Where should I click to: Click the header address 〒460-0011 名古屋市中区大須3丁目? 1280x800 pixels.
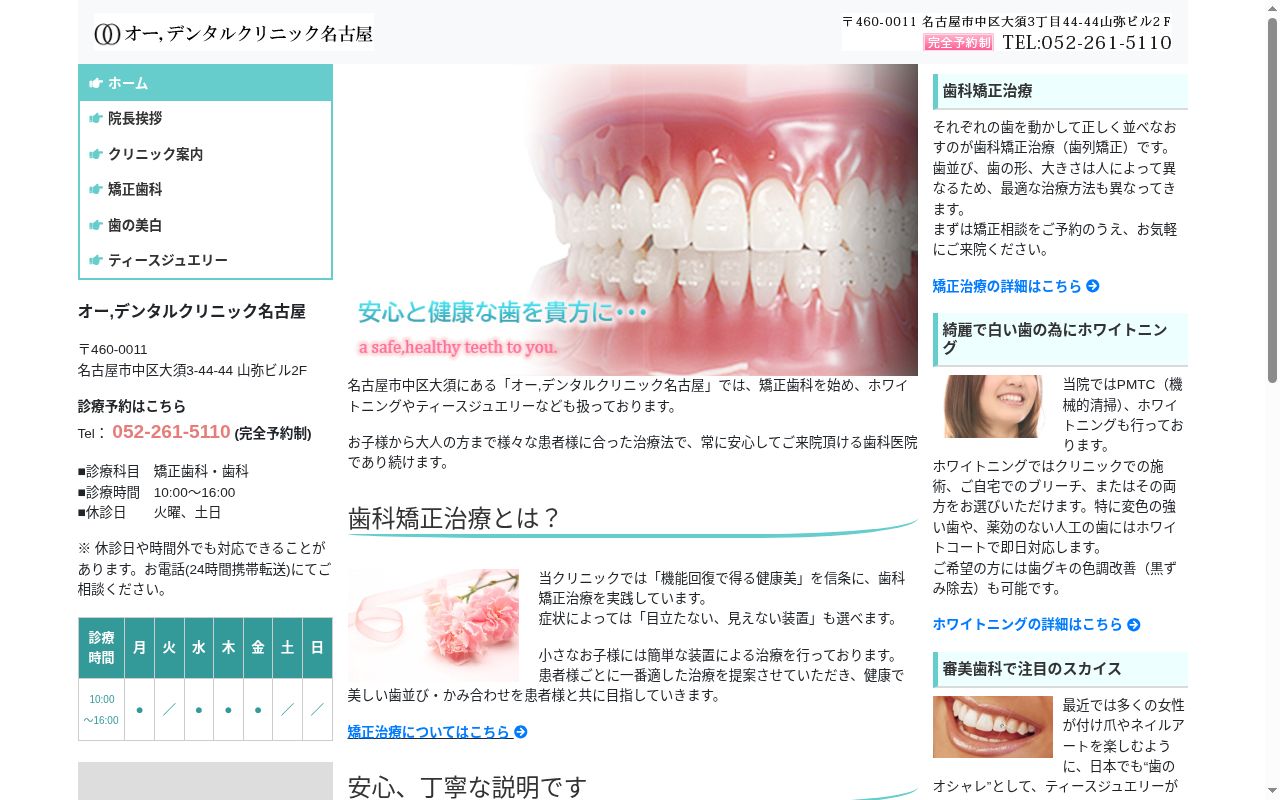[1007, 21]
